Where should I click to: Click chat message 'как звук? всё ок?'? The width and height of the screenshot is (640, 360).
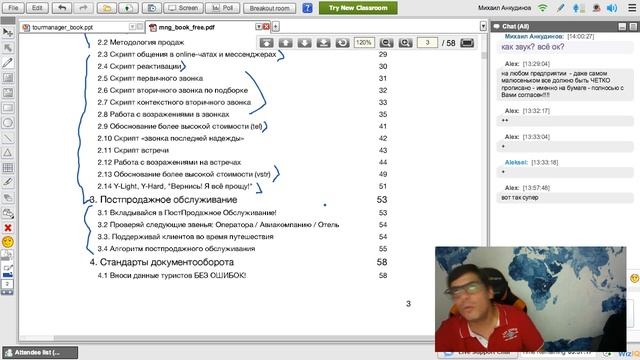pyautogui.click(x=533, y=47)
